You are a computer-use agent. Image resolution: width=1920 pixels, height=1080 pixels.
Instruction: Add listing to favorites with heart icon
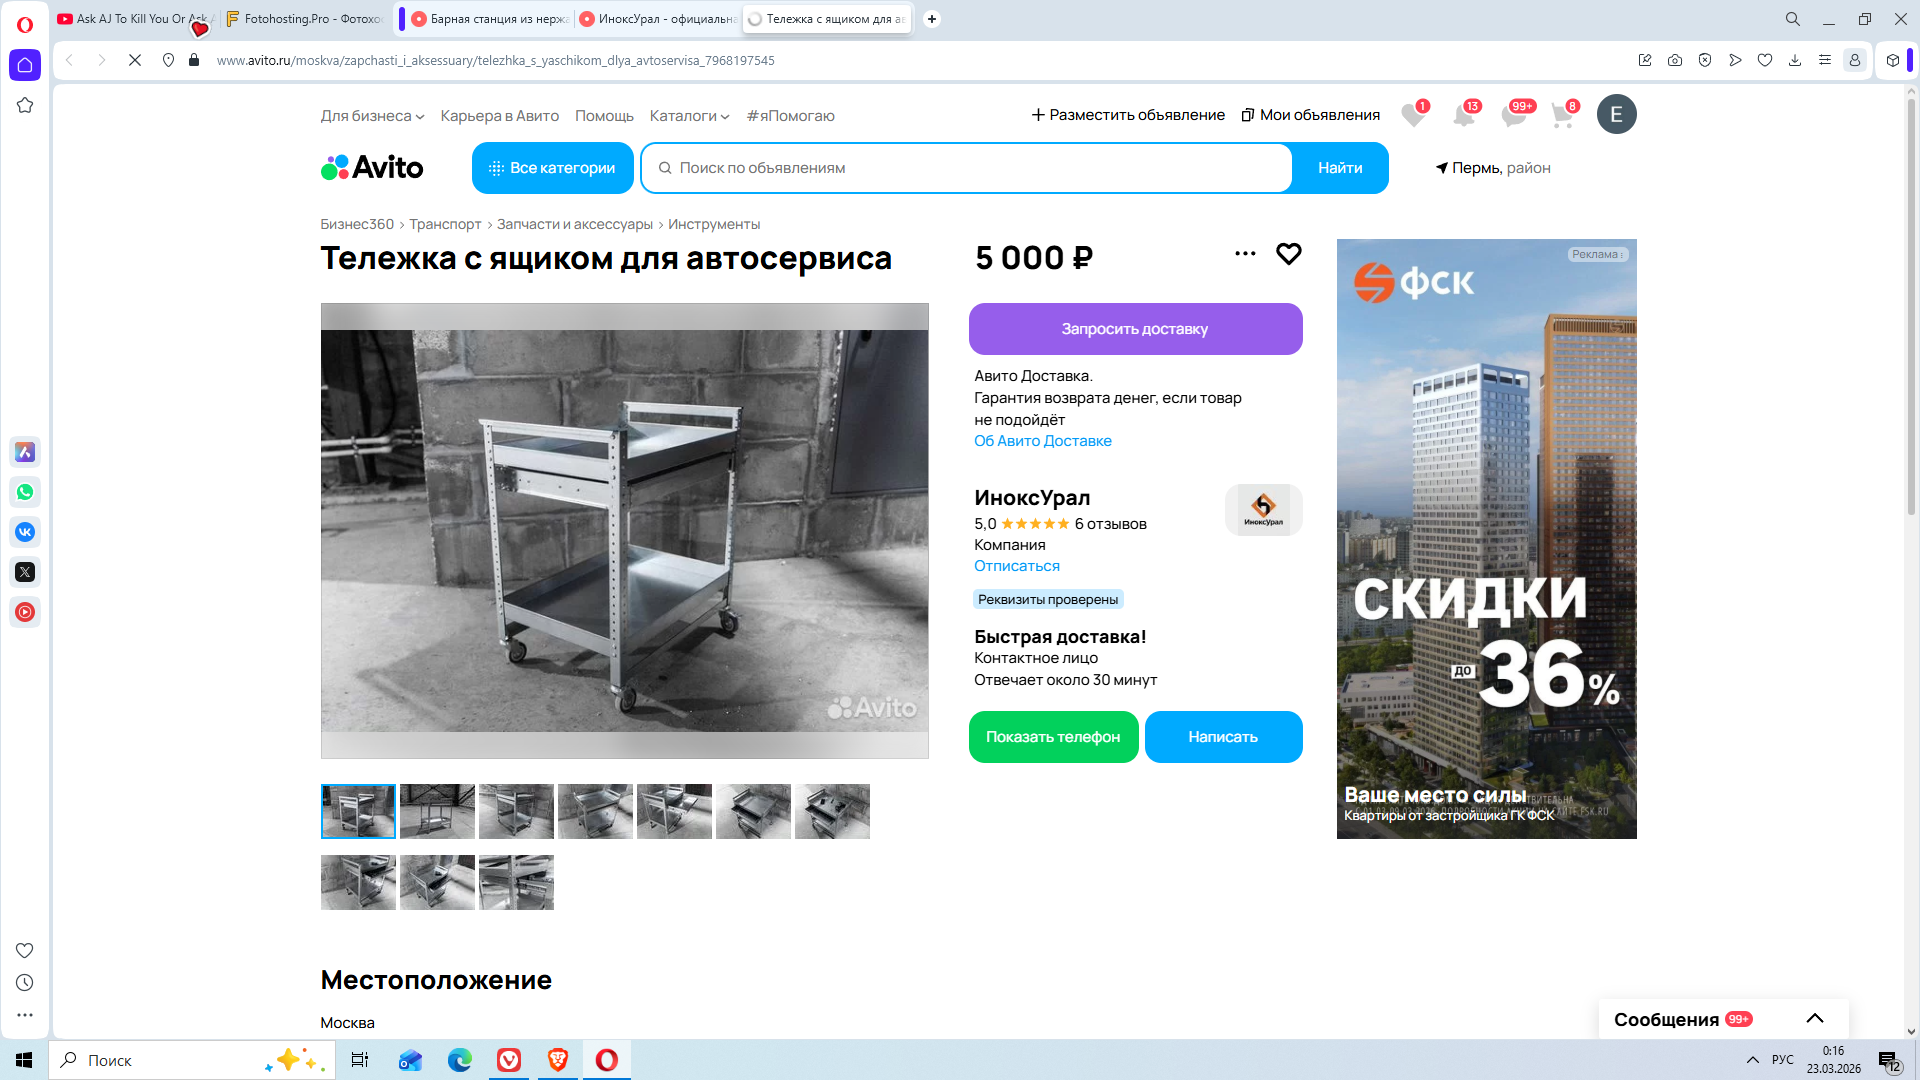point(1288,254)
